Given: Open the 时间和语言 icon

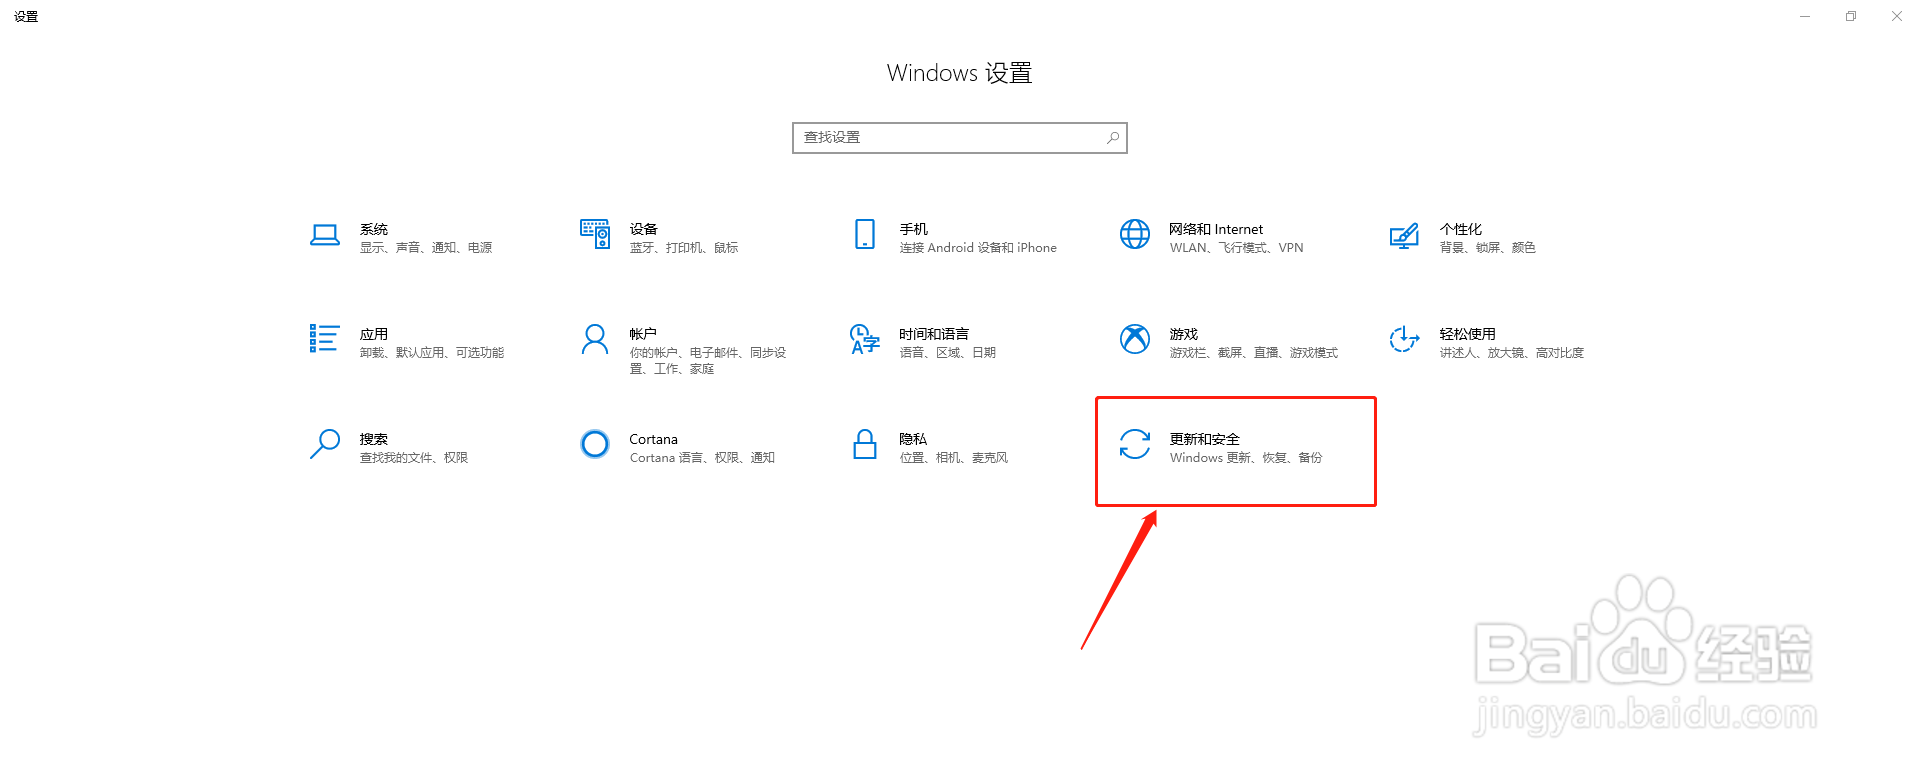Looking at the screenshot, I should pos(864,339).
